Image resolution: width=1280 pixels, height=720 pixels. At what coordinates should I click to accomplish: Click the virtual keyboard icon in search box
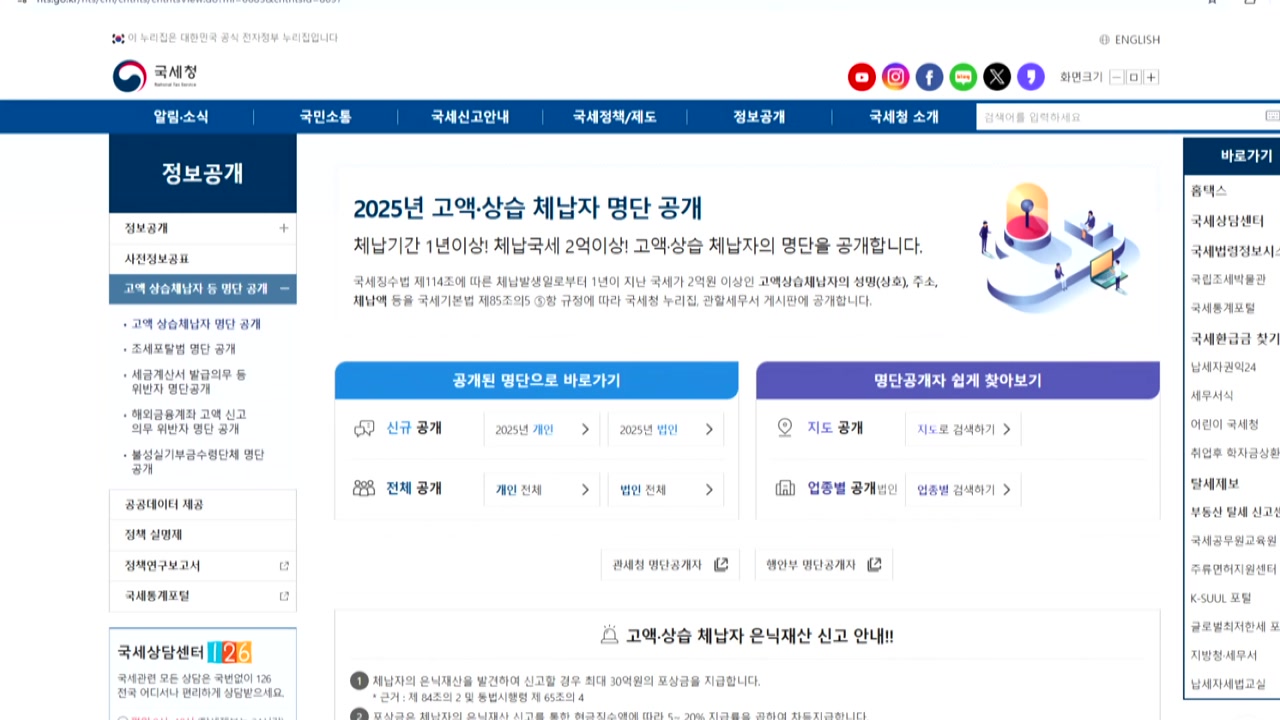pos(1272,117)
